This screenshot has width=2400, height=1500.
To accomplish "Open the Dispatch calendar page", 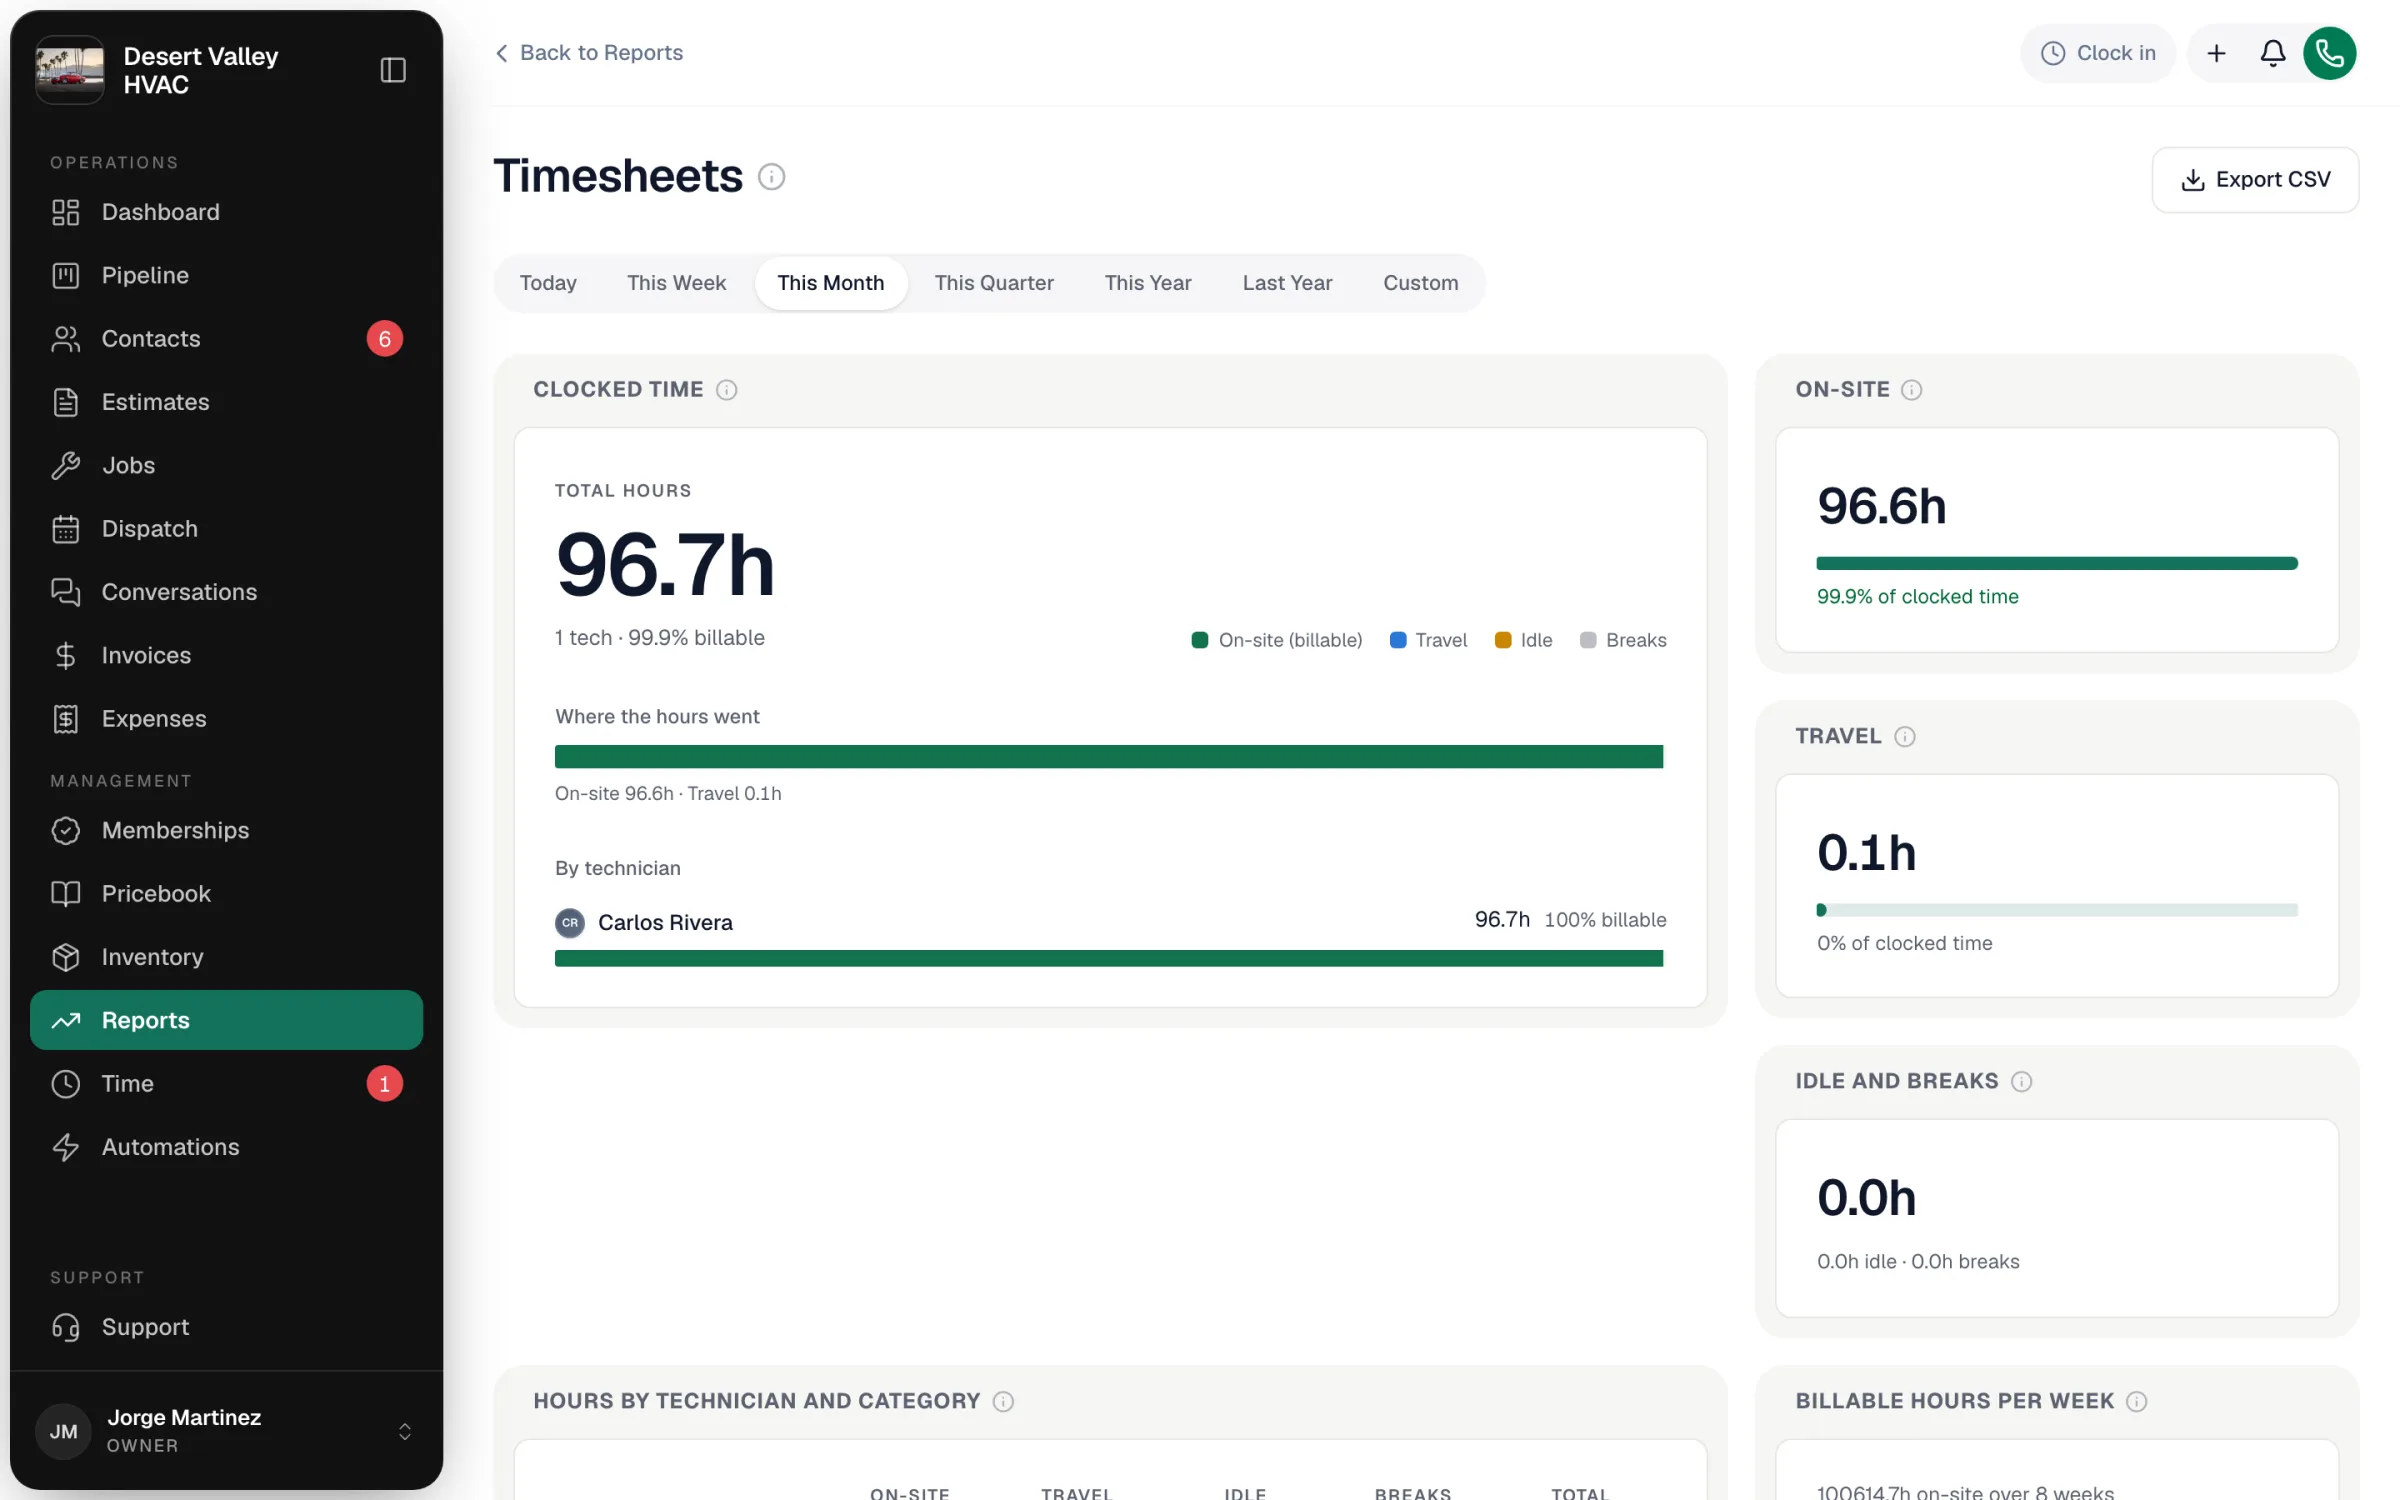I will (x=226, y=529).
